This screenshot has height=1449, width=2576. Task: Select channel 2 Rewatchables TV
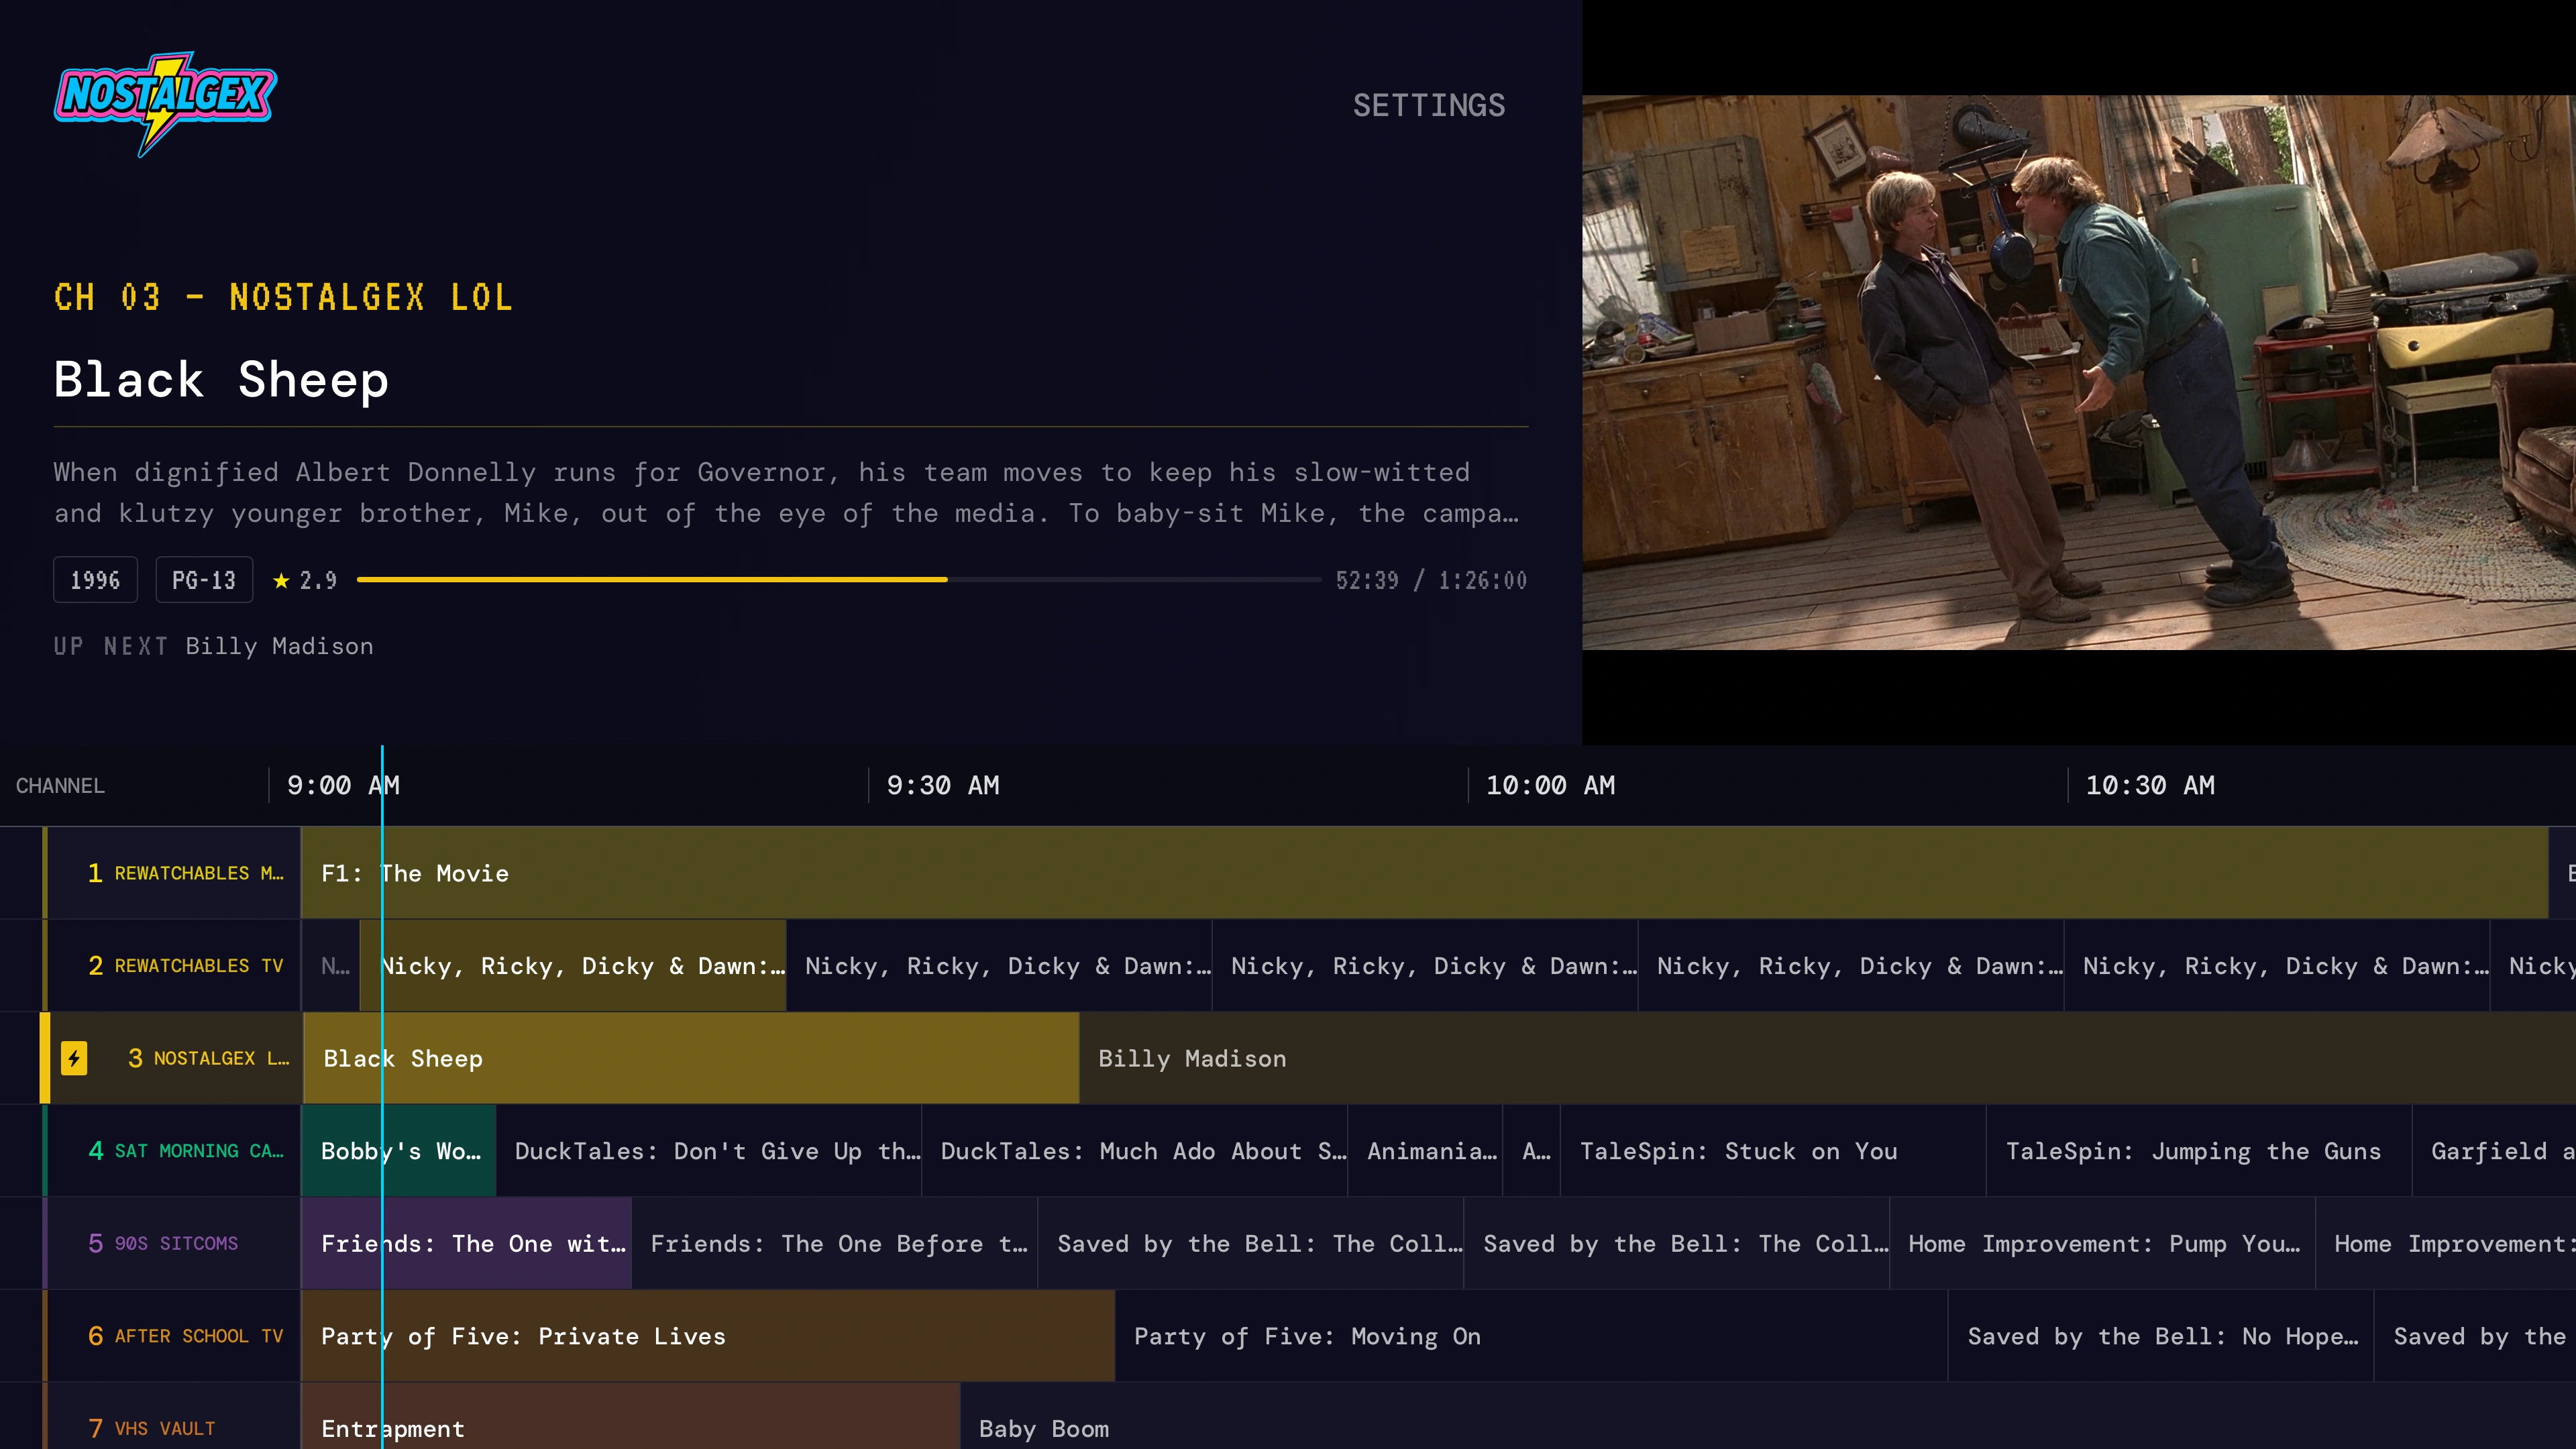tap(172, 966)
